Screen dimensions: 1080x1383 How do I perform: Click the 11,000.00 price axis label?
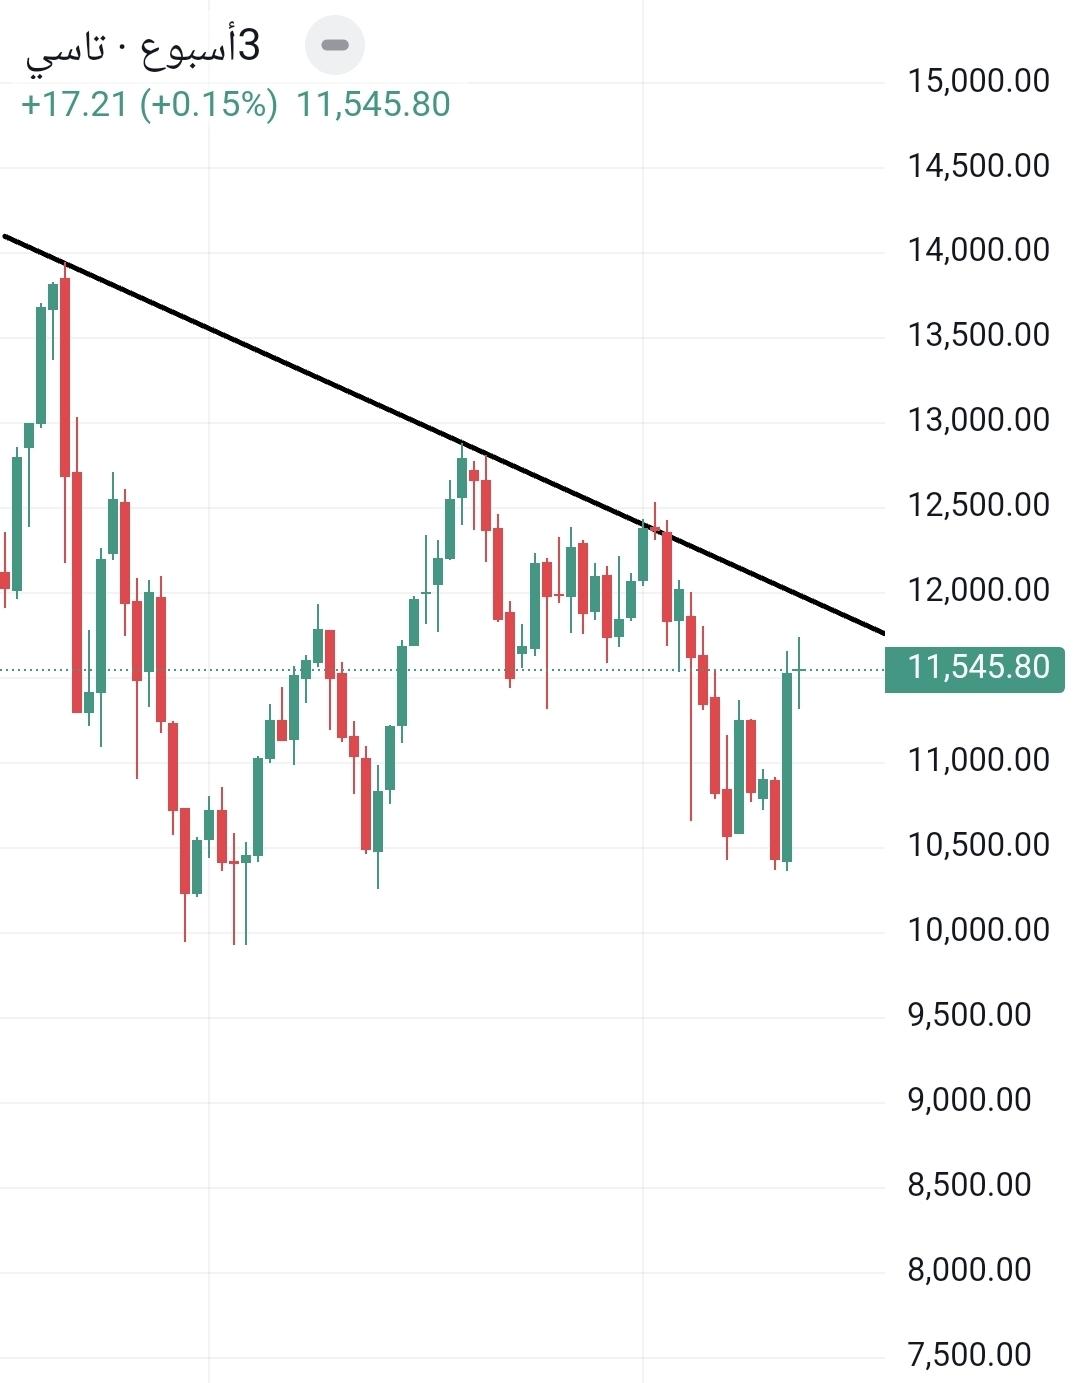pyautogui.click(x=978, y=760)
